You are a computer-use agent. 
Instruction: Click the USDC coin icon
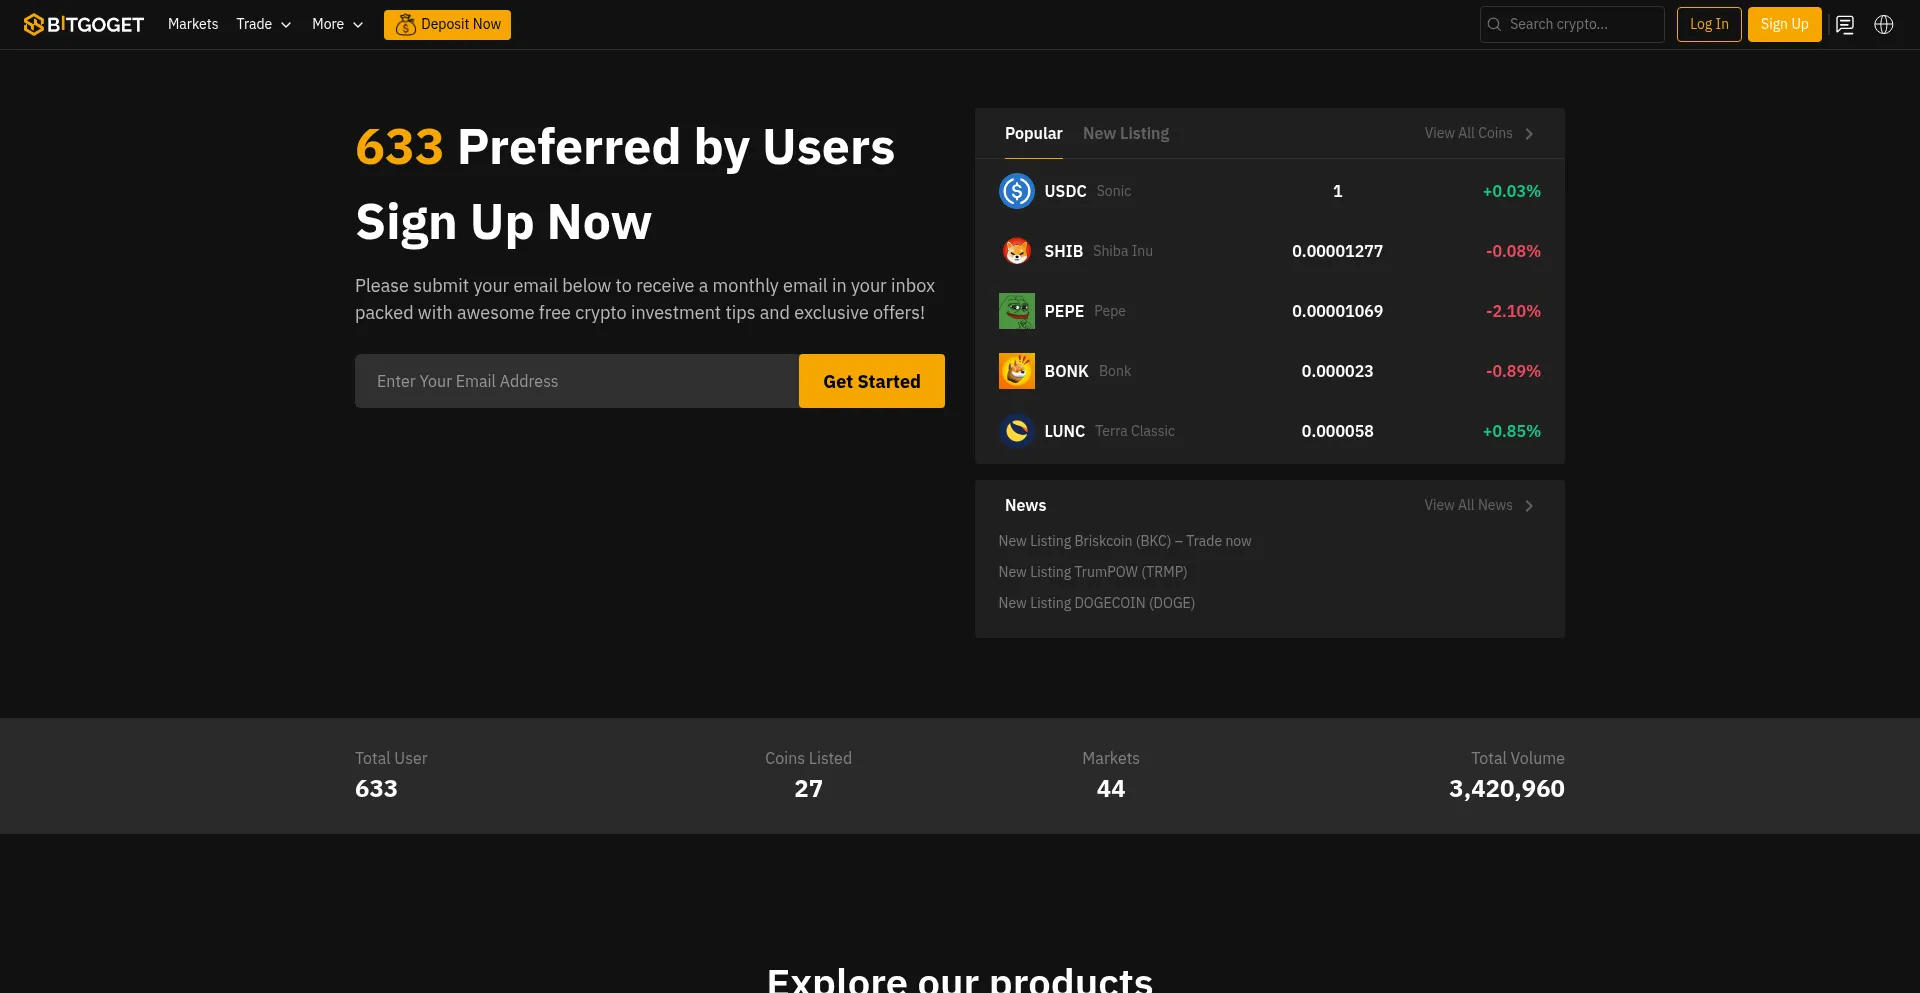[1016, 191]
